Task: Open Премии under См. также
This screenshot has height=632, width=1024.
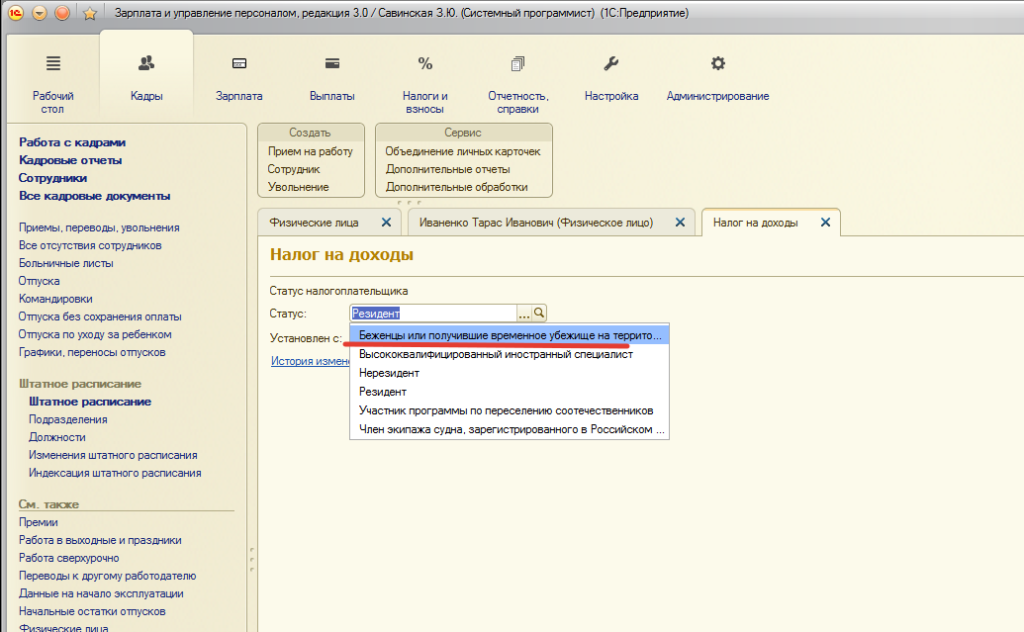Action: point(38,522)
